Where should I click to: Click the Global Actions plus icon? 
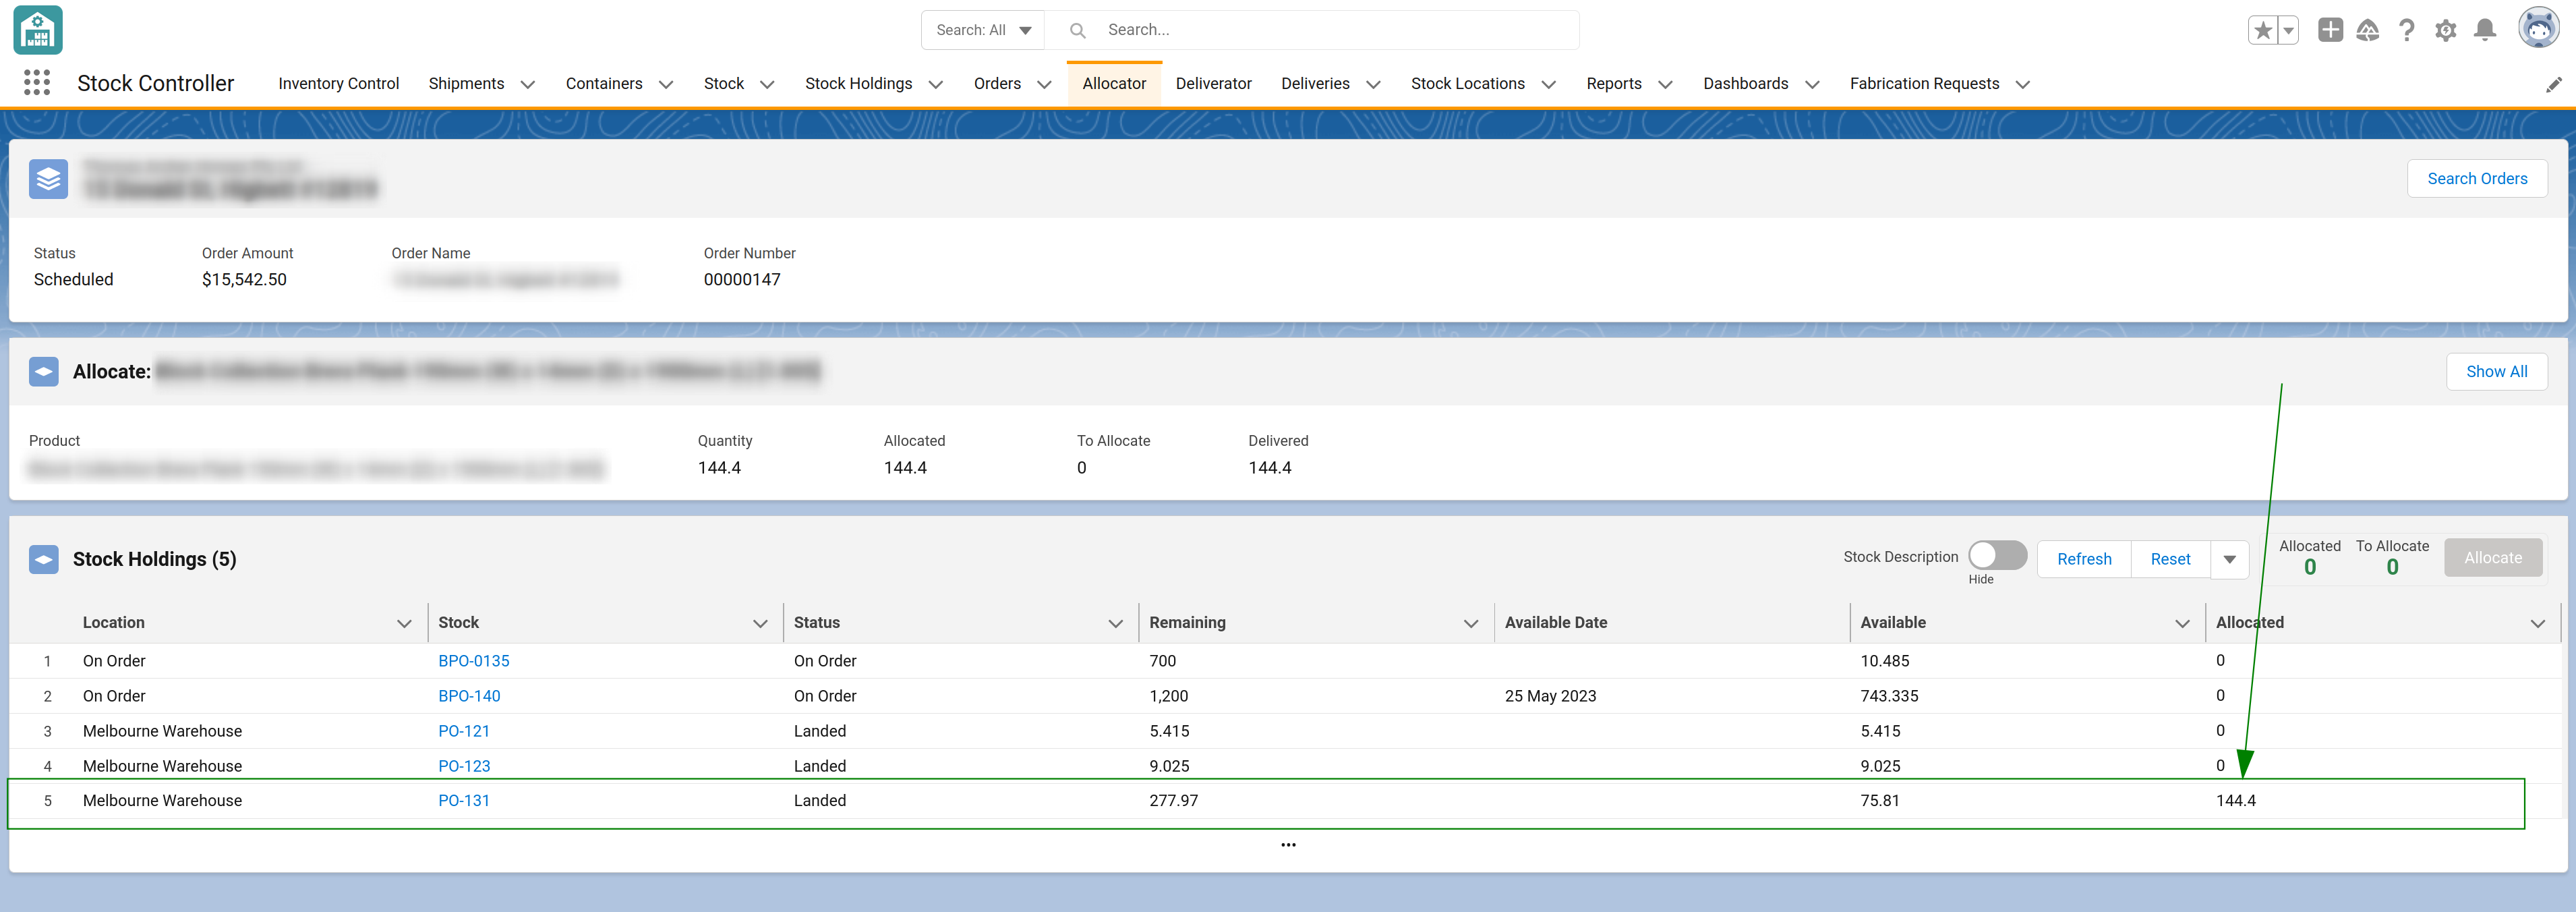tap(2330, 30)
